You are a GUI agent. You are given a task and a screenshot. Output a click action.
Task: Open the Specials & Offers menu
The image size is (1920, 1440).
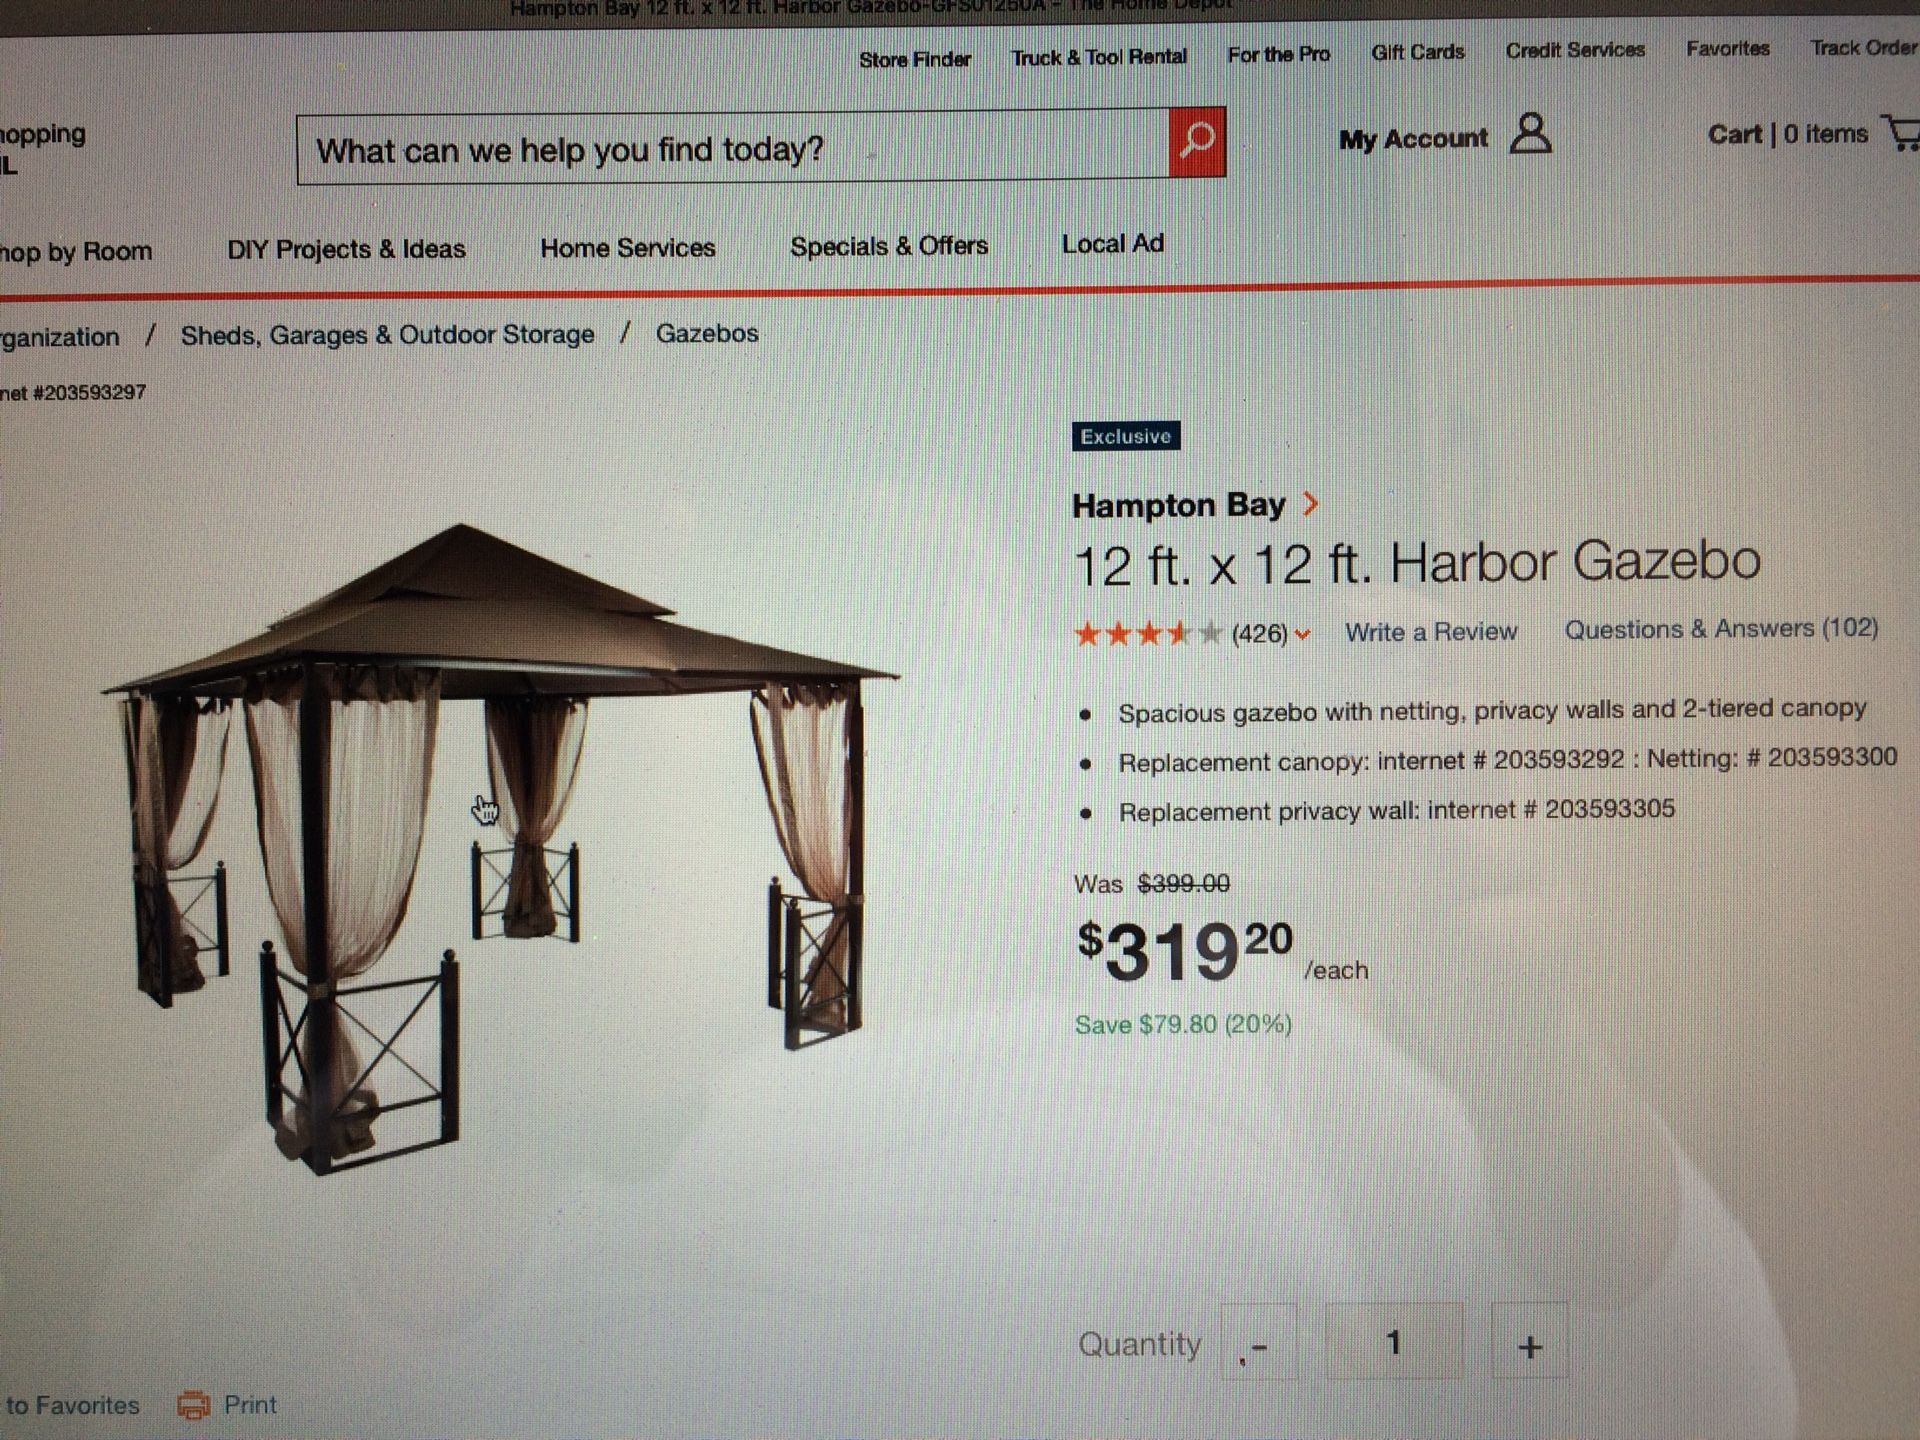[x=888, y=246]
